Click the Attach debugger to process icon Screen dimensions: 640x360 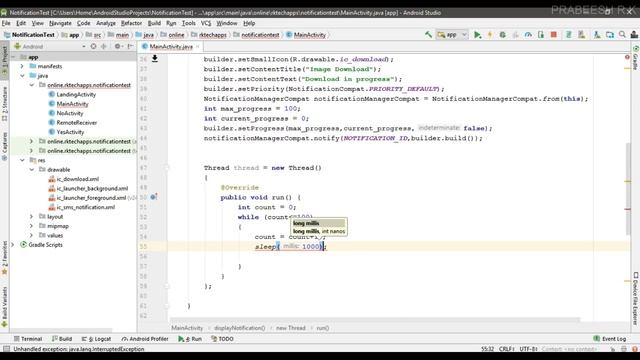pos(541,35)
